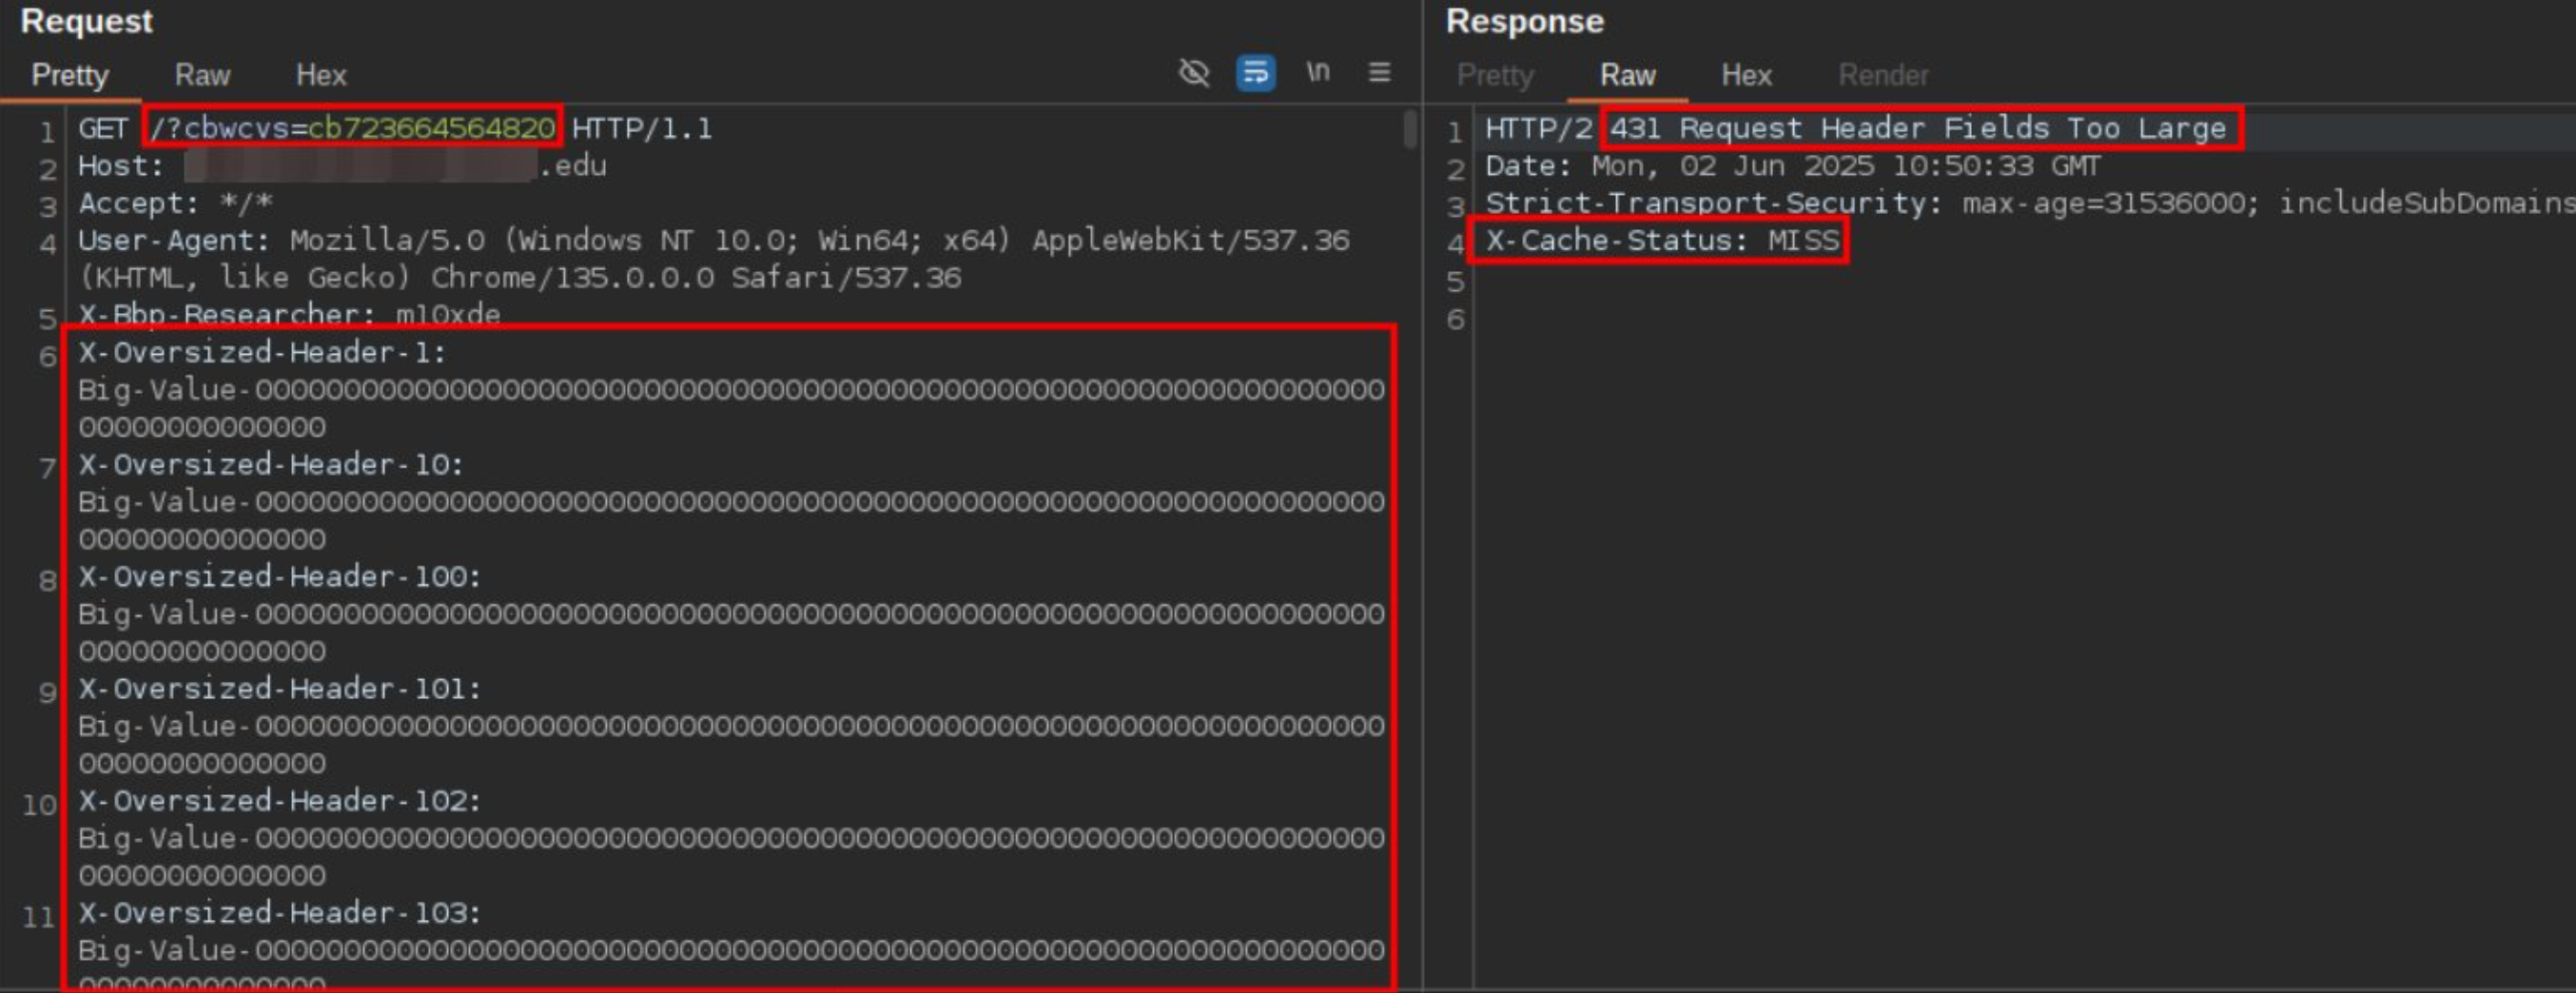Click the Host header line
This screenshot has height=993, width=2576.
pyautogui.click(x=342, y=166)
